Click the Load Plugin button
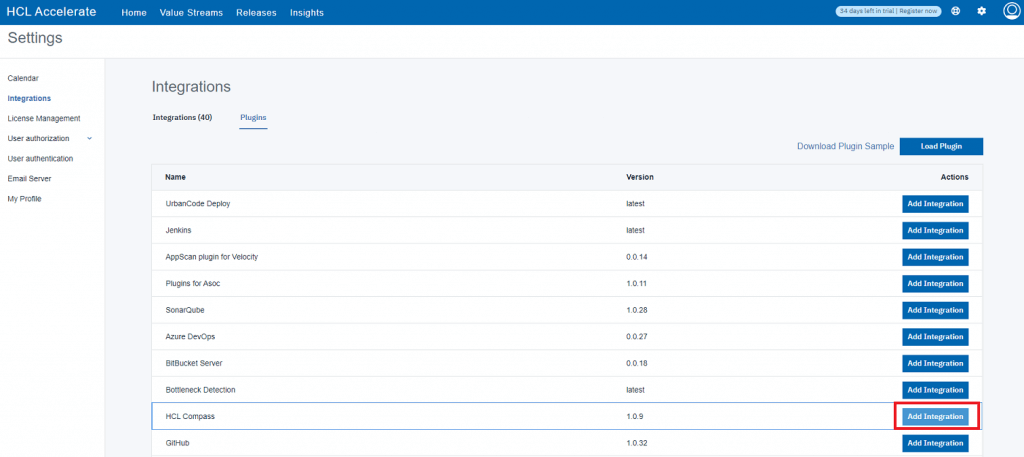 [x=941, y=146]
